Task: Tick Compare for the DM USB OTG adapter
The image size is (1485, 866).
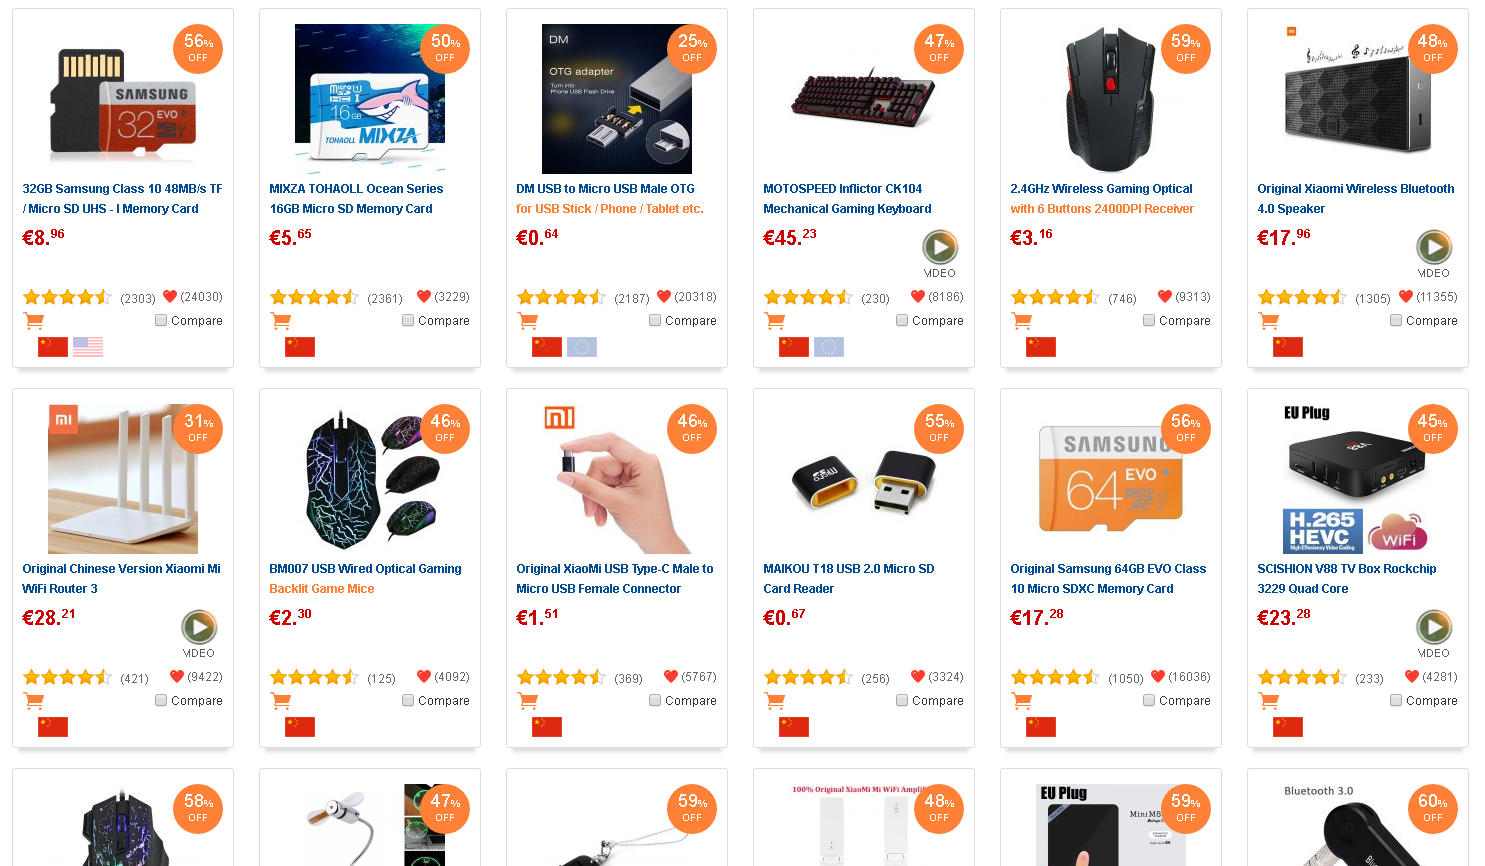Action: 655,320
